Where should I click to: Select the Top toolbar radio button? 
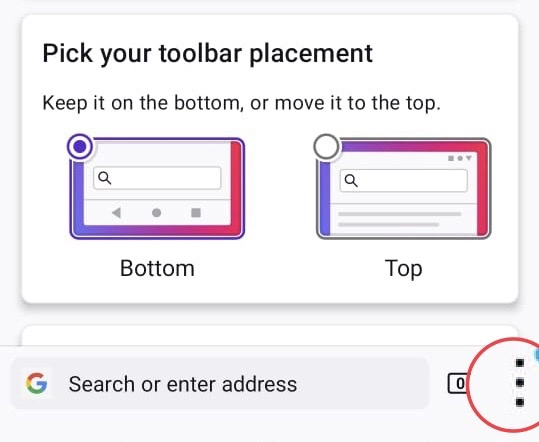point(326,147)
